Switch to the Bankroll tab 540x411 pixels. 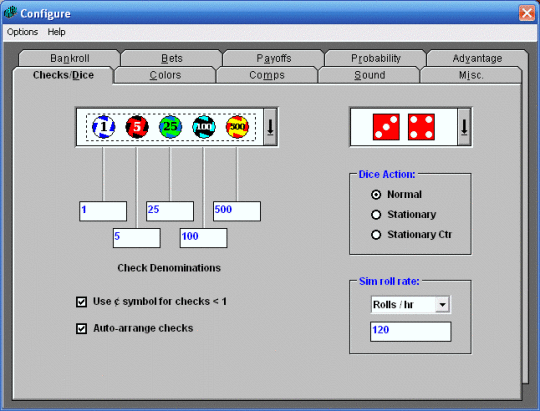click(x=70, y=58)
